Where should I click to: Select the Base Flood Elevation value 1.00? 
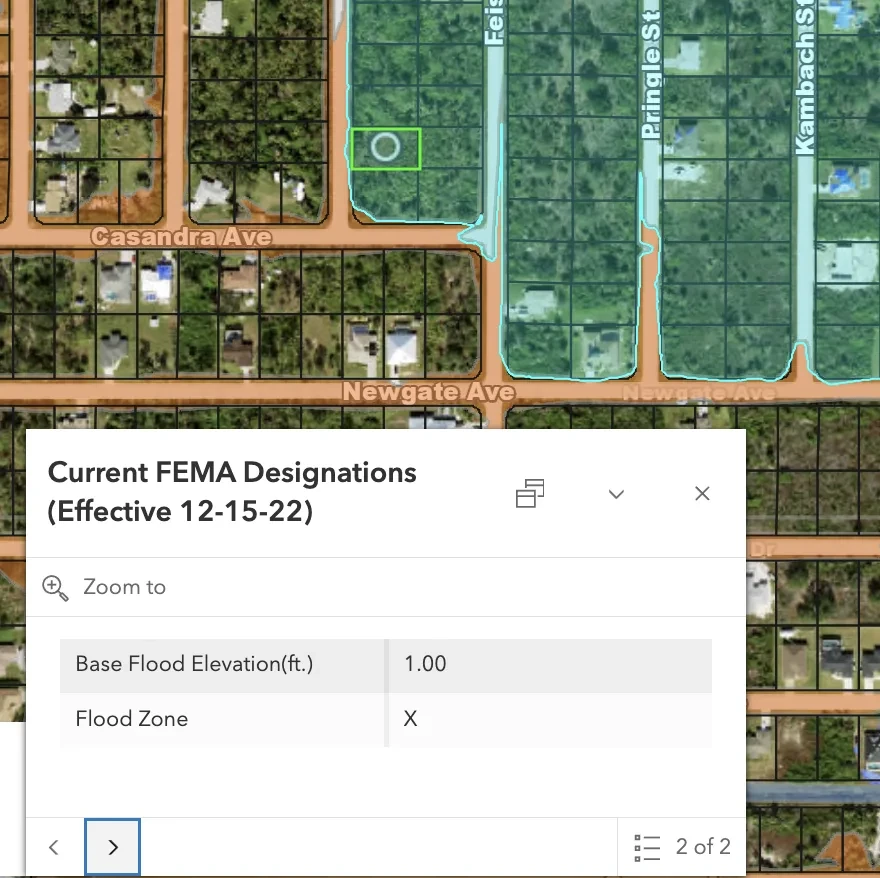tap(425, 664)
